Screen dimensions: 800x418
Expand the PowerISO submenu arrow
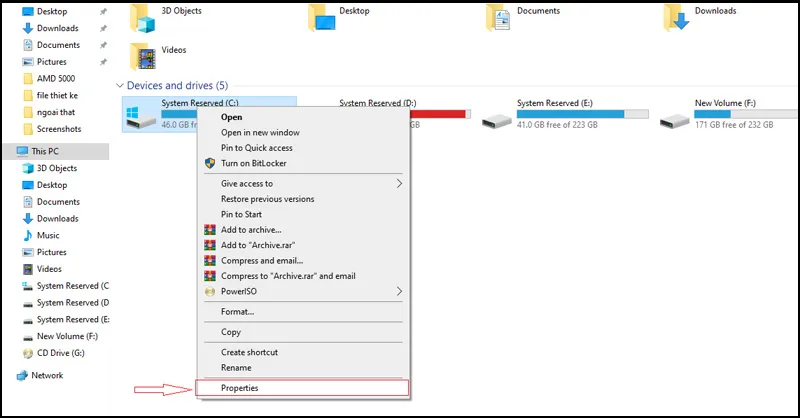point(400,291)
